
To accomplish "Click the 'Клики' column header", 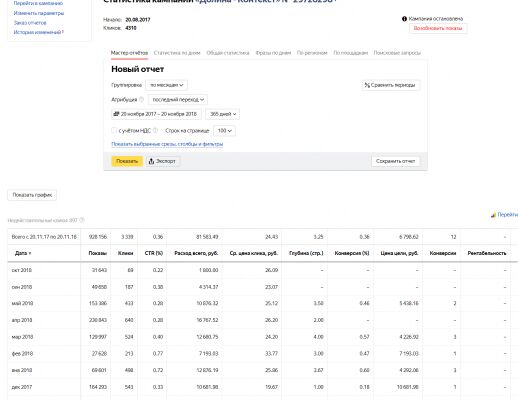I will [126, 253].
